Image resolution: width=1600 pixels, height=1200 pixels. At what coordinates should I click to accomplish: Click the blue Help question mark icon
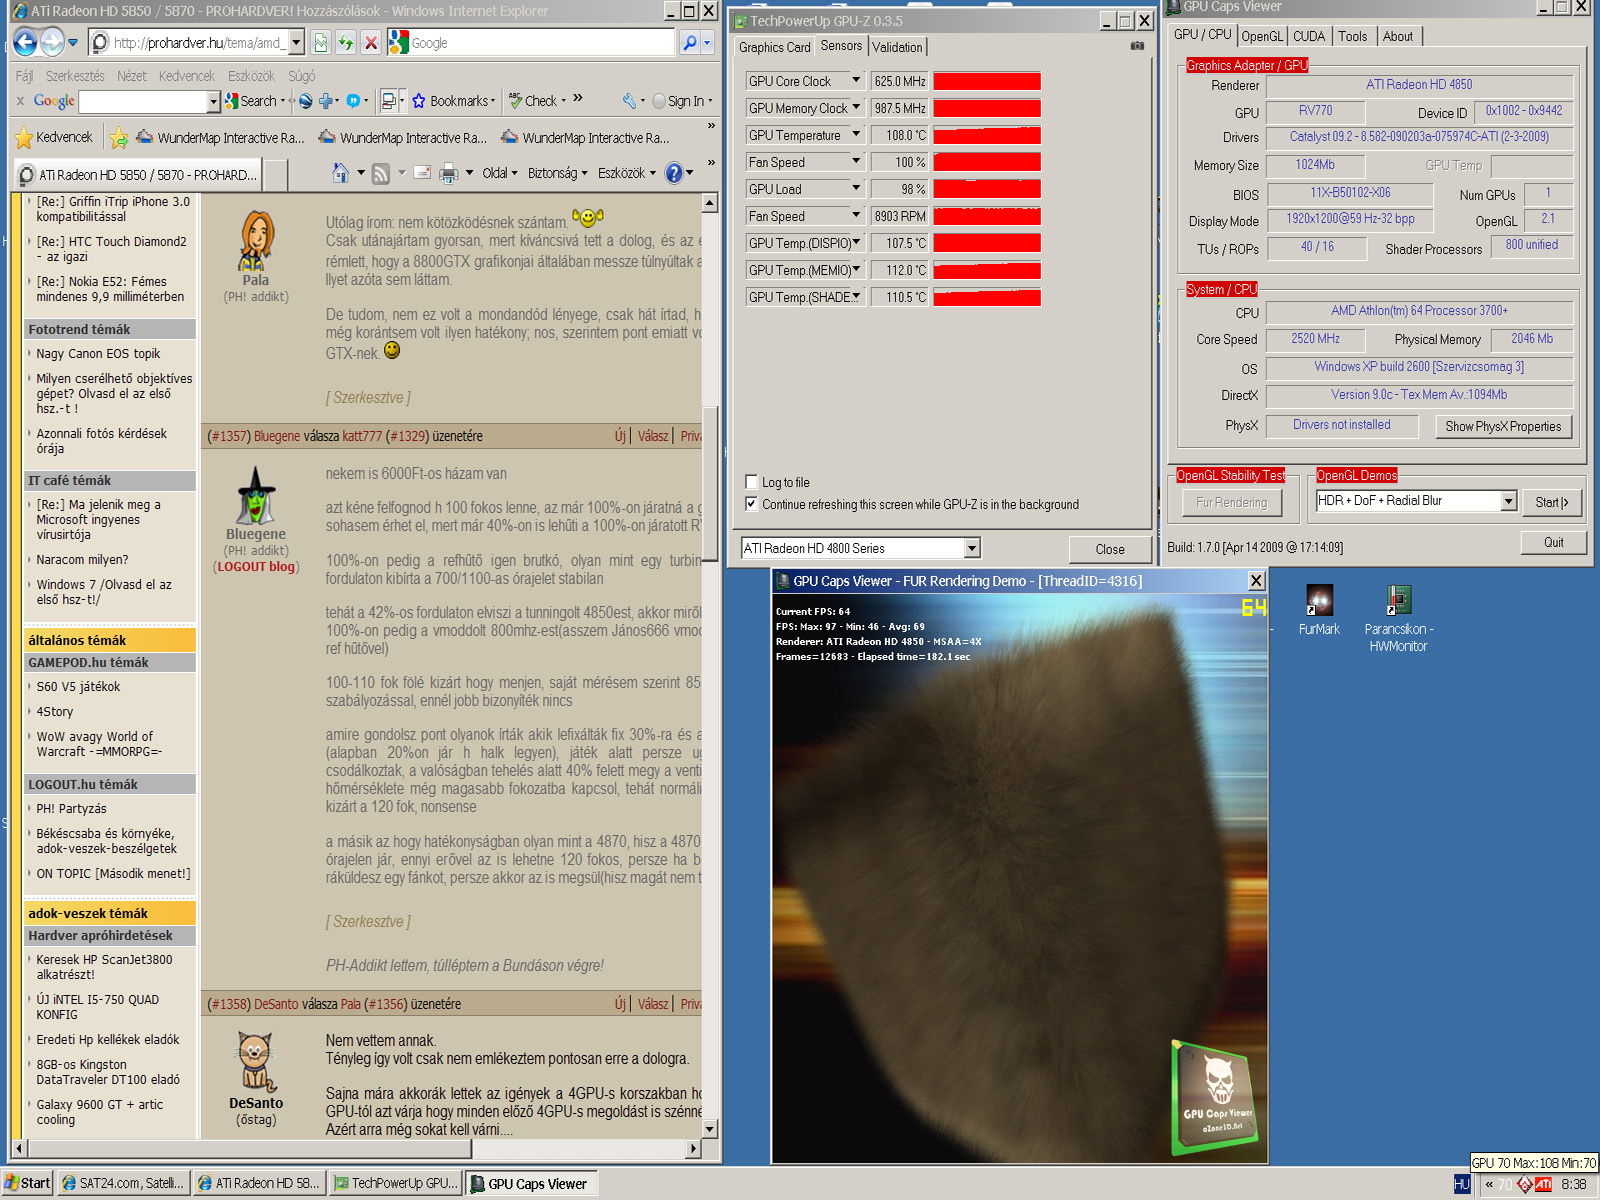[x=673, y=173]
